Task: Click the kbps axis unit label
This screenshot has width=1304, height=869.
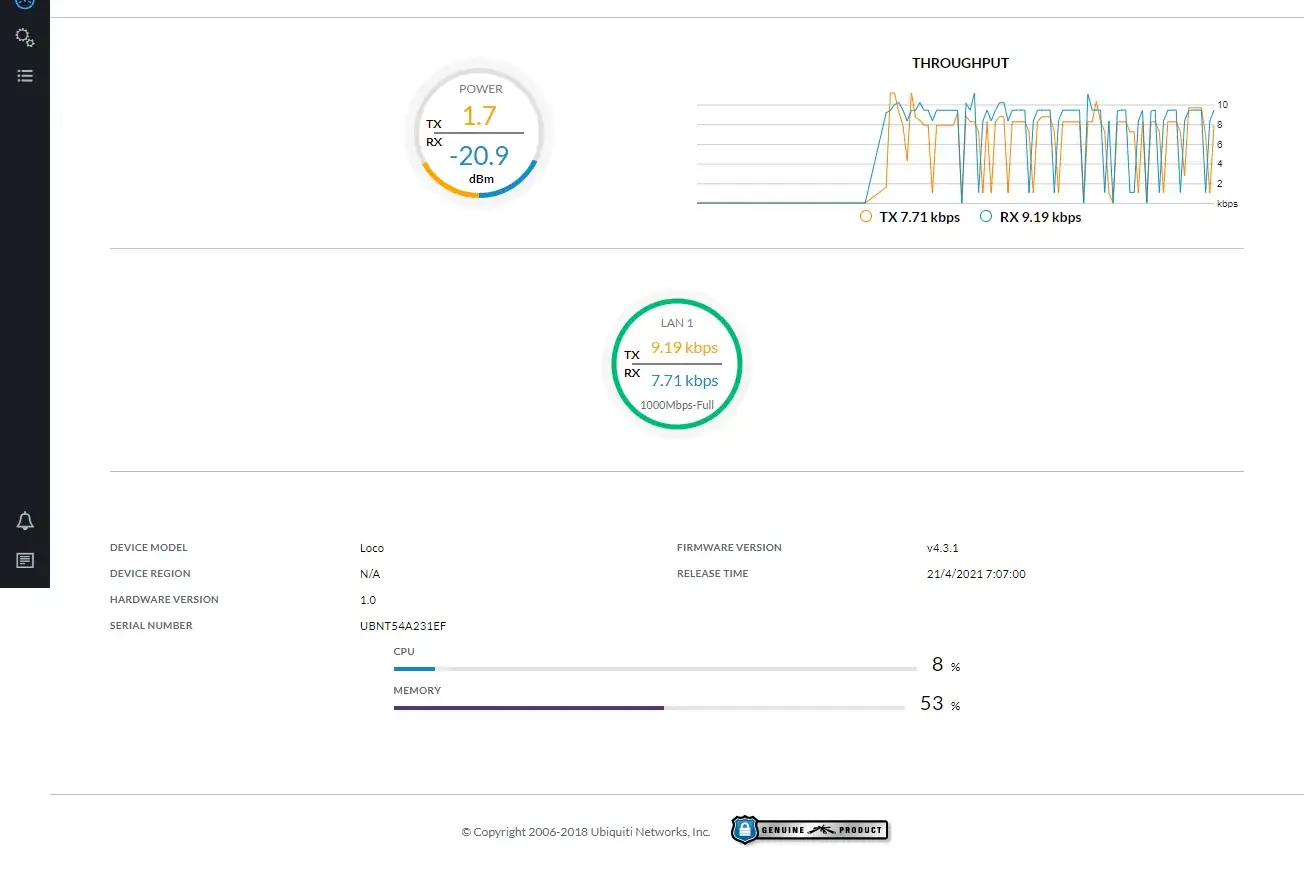Action: (x=1227, y=204)
